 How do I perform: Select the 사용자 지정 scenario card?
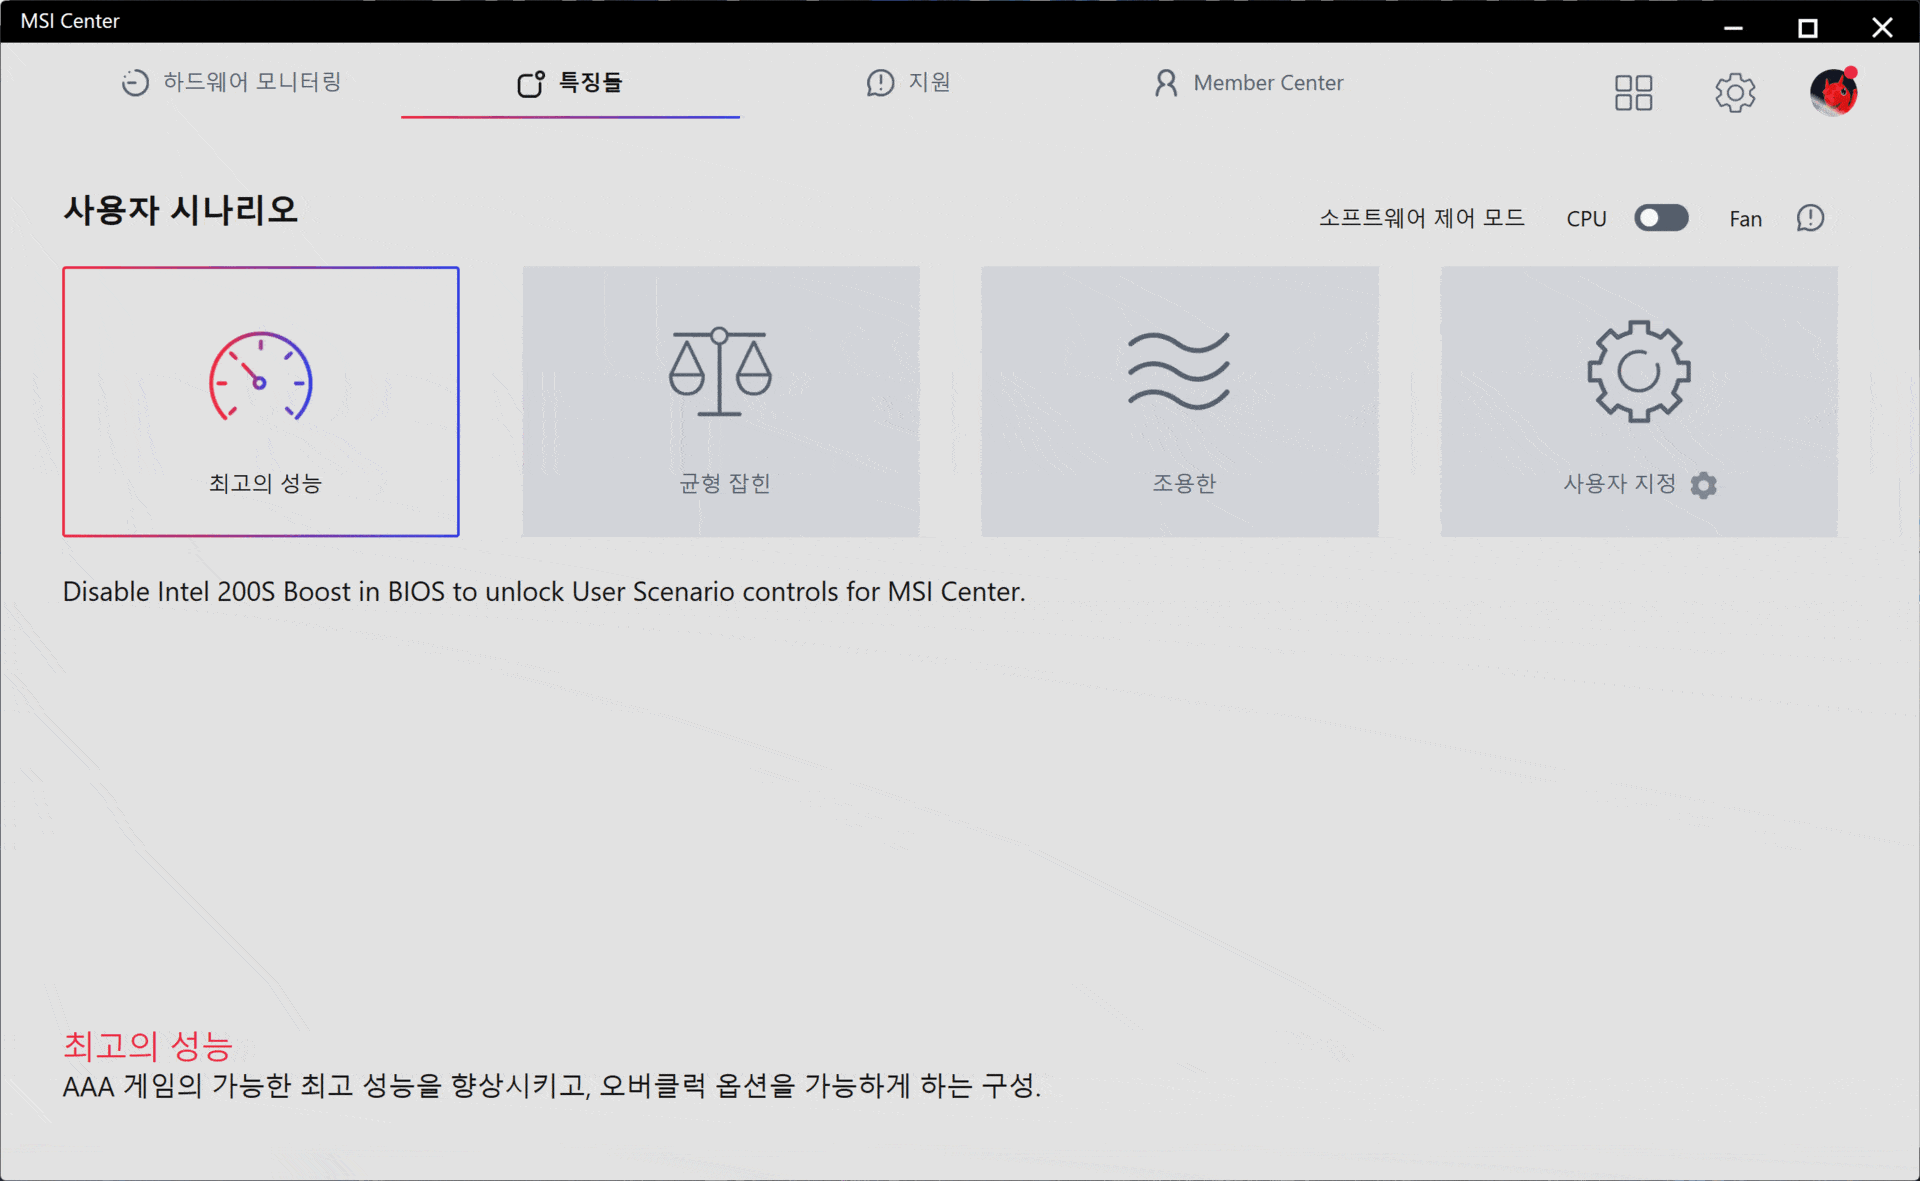point(1639,401)
